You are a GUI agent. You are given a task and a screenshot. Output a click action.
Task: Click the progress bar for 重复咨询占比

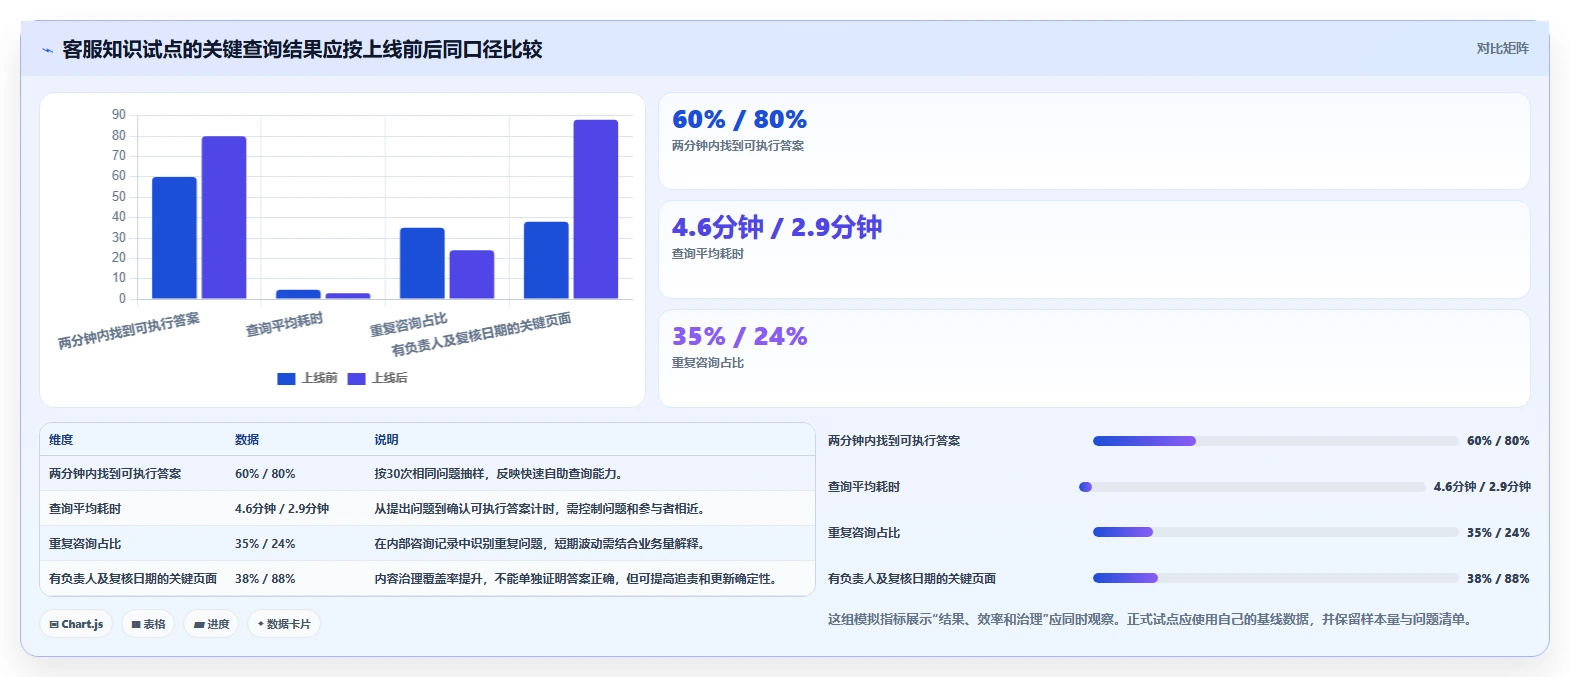click(x=1275, y=533)
